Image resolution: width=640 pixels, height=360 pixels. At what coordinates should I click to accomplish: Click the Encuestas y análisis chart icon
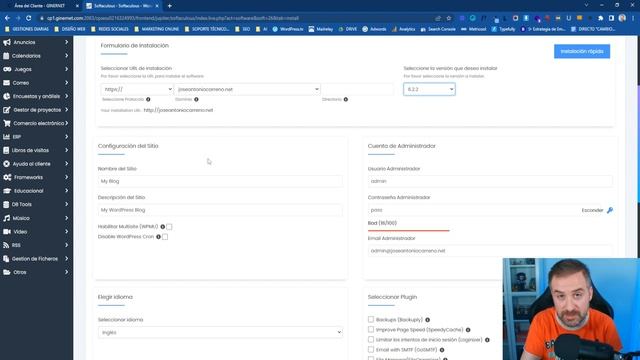7,96
